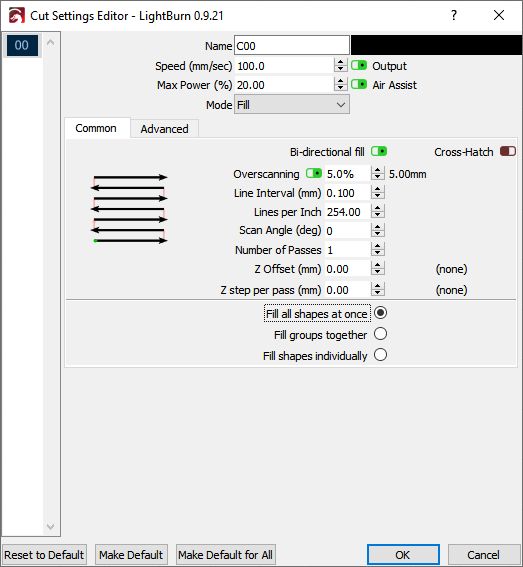Click the Z Offset value field
The width and height of the screenshot is (523, 567).
click(347, 269)
